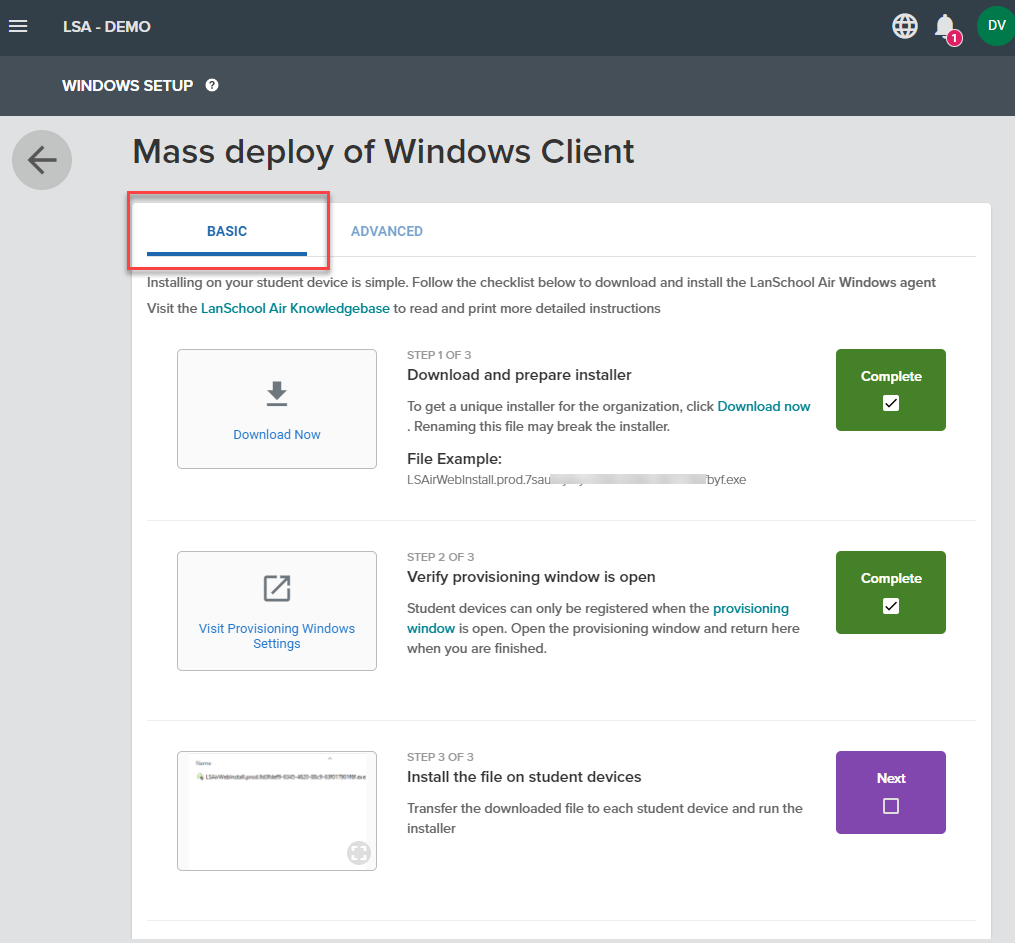Click the external link icon for provisioning settings
1015x943 pixels.
pyautogui.click(x=277, y=588)
